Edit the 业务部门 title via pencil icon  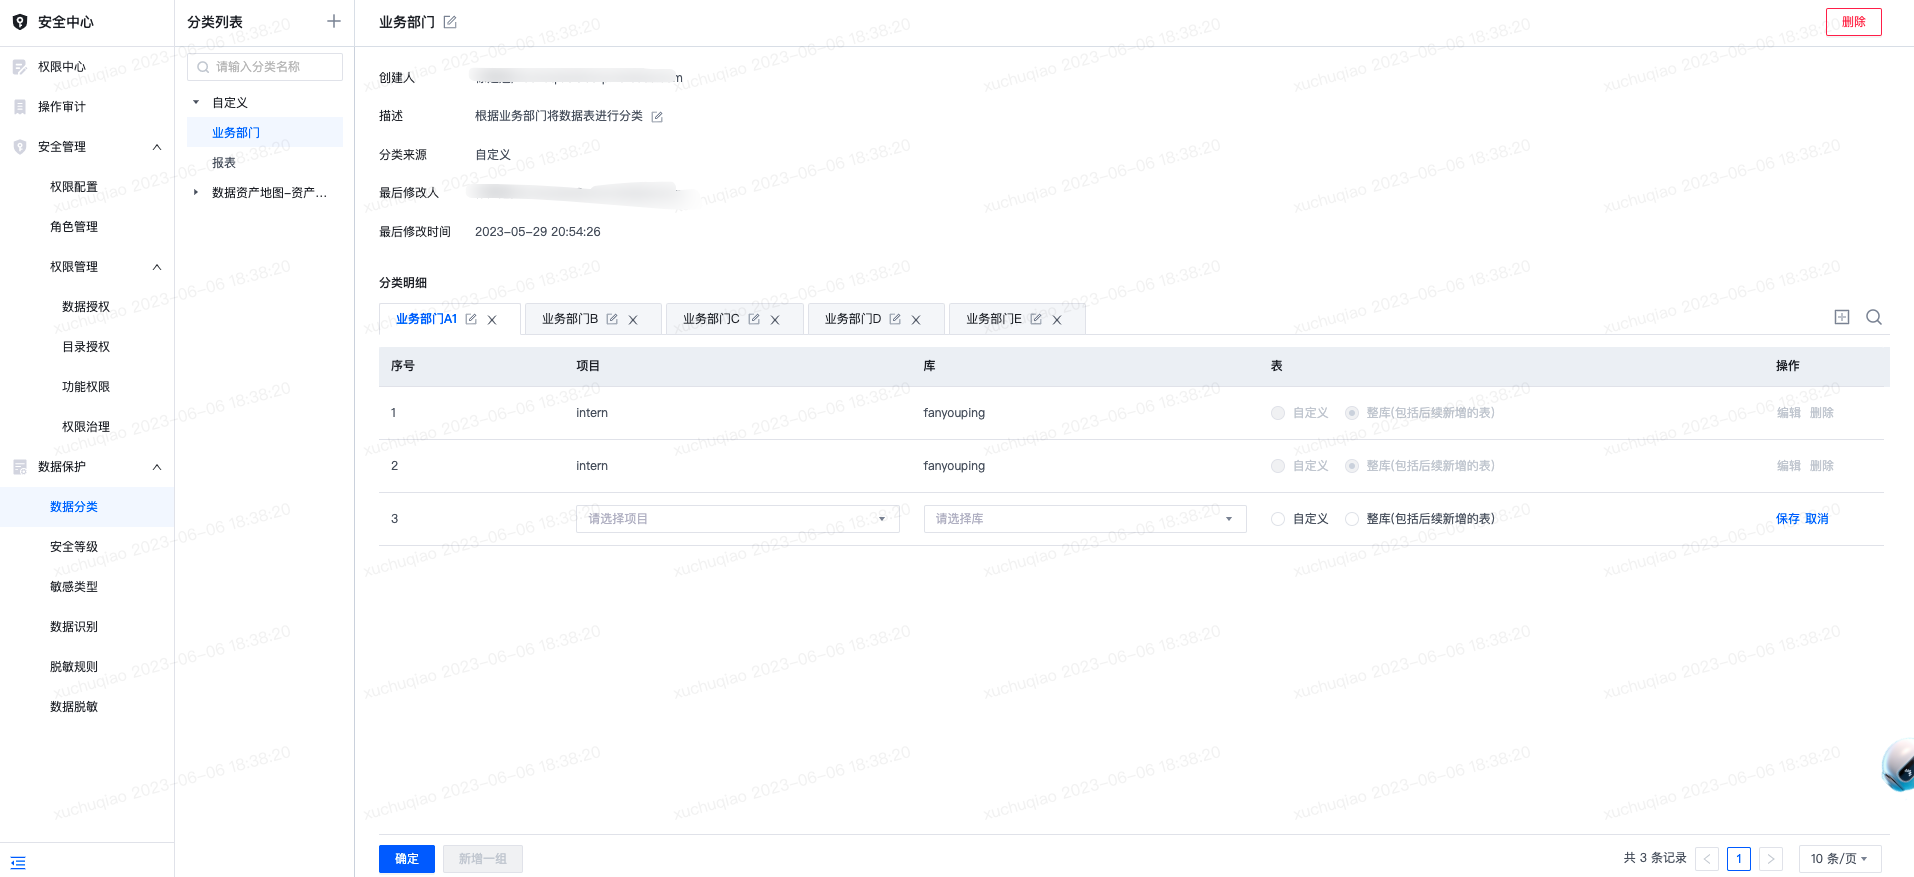[450, 22]
